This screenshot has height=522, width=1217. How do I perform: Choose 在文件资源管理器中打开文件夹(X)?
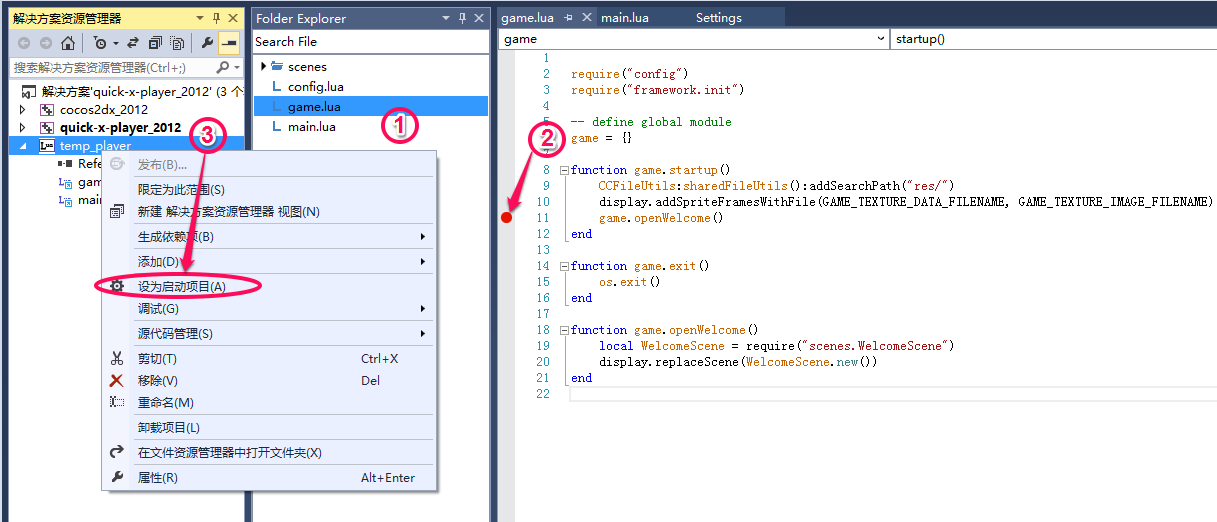point(269,453)
